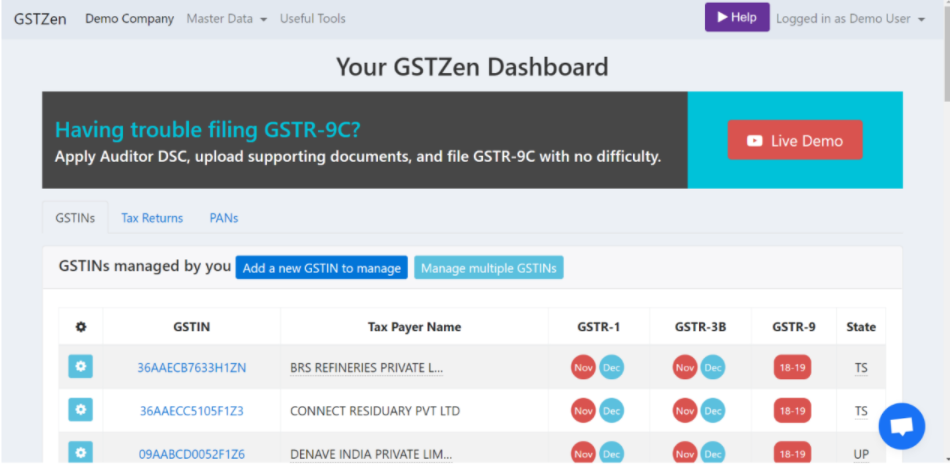The height and width of the screenshot is (465, 950).
Task: Open the blue chat bubble widget
Action: click(902, 426)
